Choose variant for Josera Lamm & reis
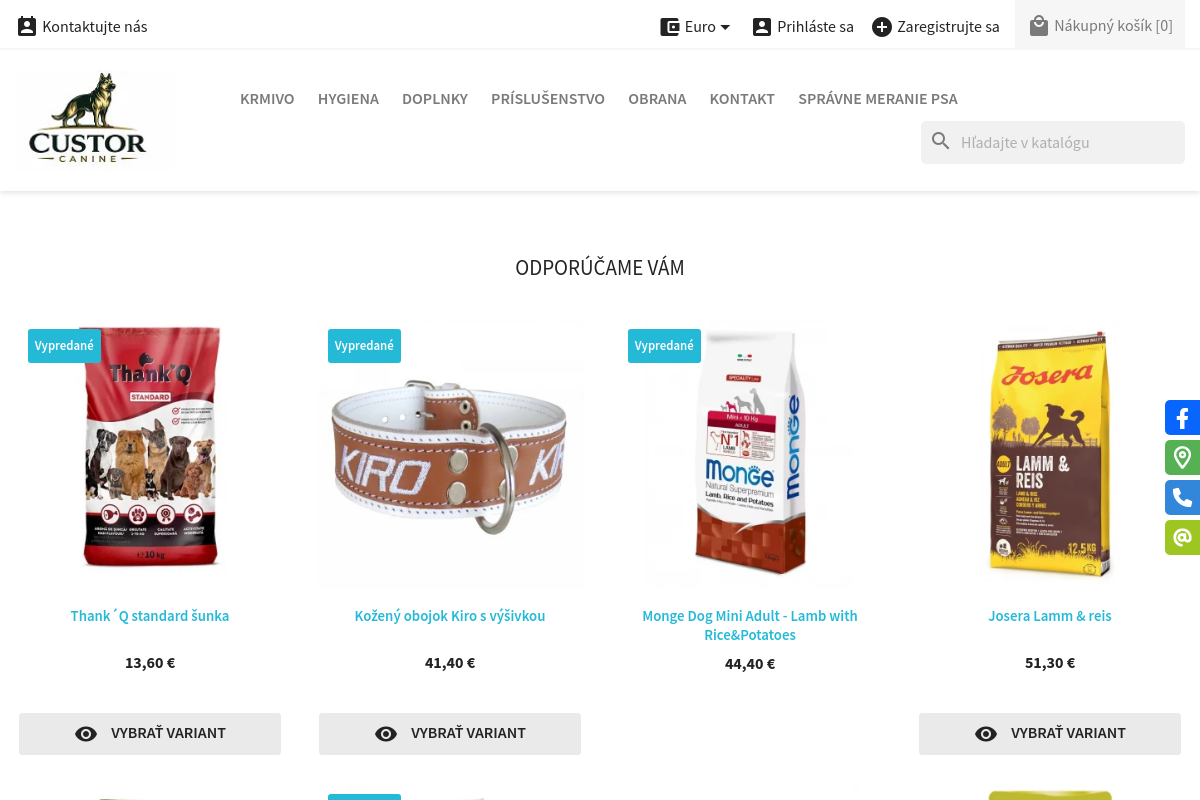 [1050, 734]
